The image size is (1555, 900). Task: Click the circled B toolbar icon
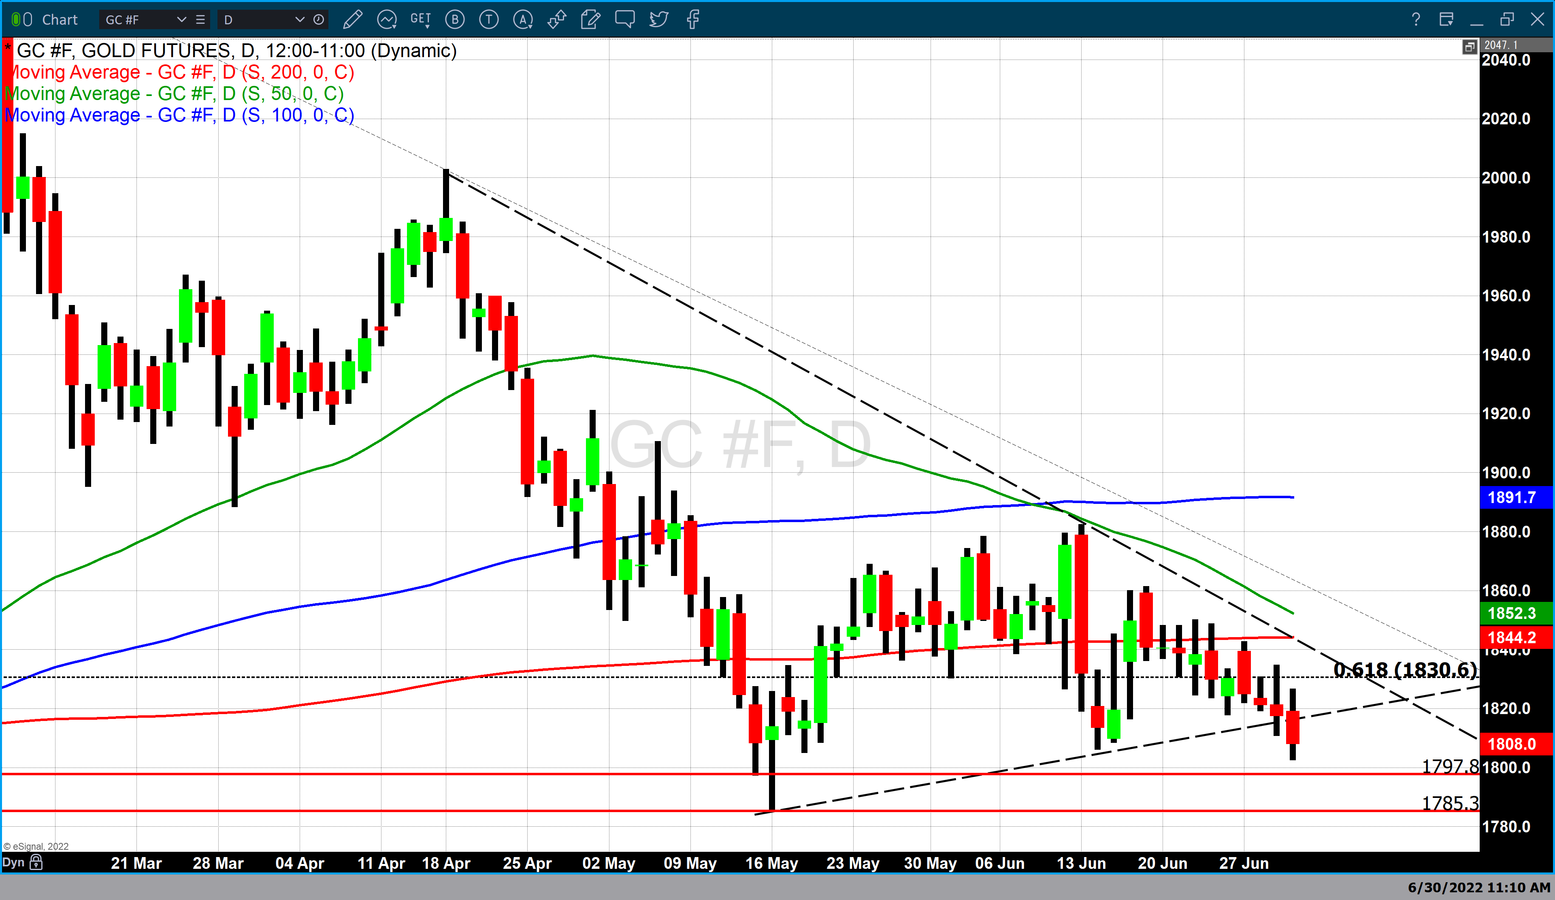pos(455,19)
